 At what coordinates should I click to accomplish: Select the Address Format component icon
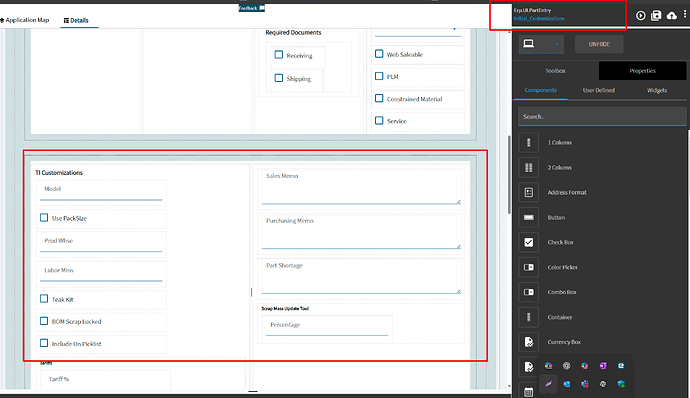pyautogui.click(x=529, y=192)
